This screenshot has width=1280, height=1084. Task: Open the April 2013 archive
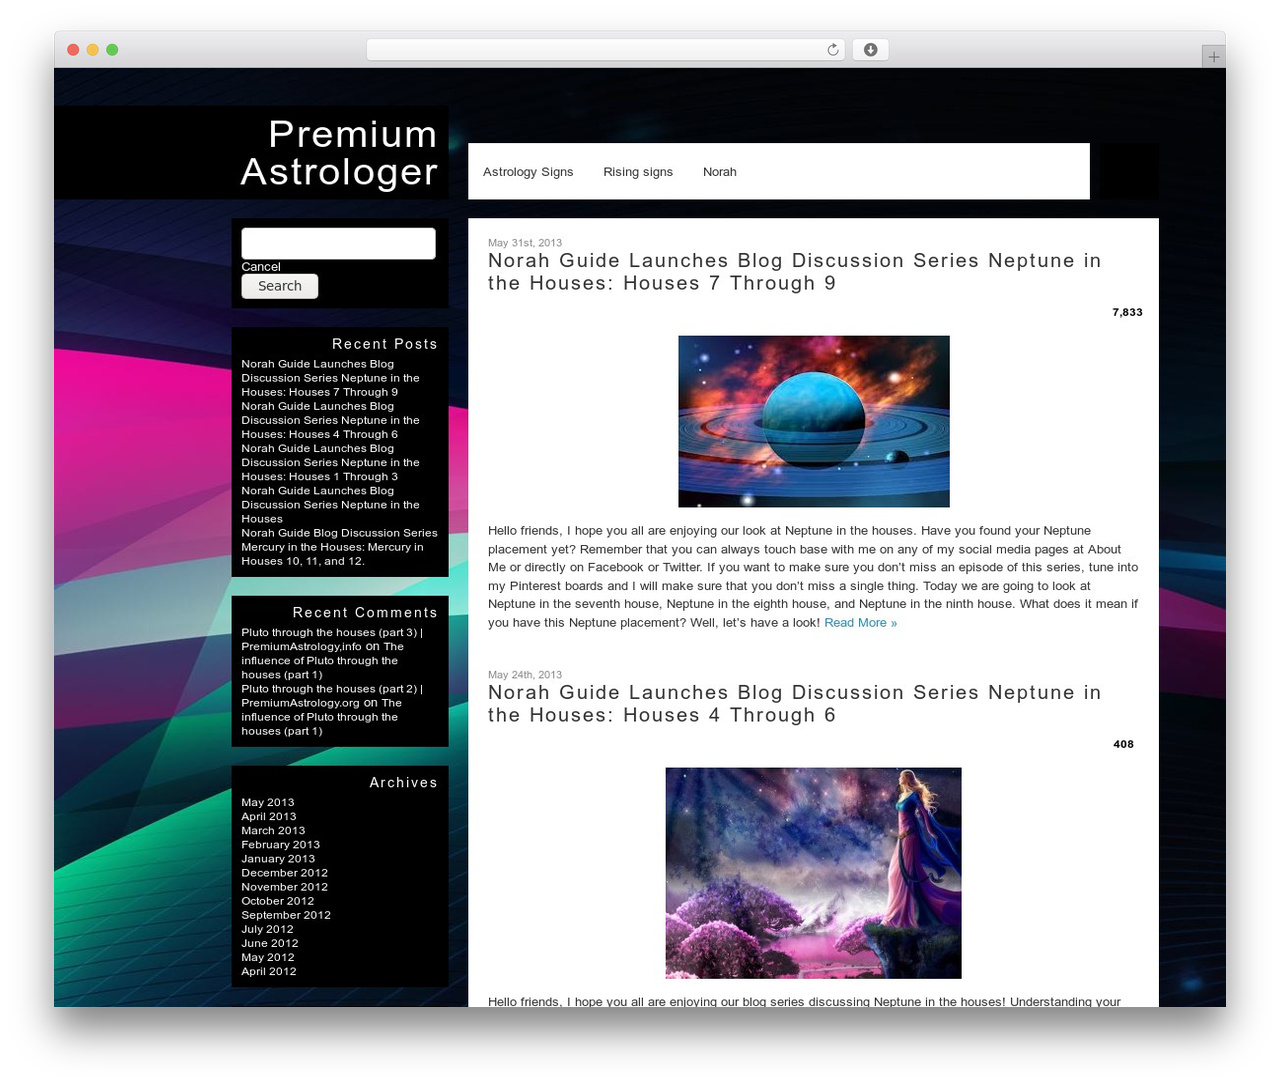pos(269,816)
